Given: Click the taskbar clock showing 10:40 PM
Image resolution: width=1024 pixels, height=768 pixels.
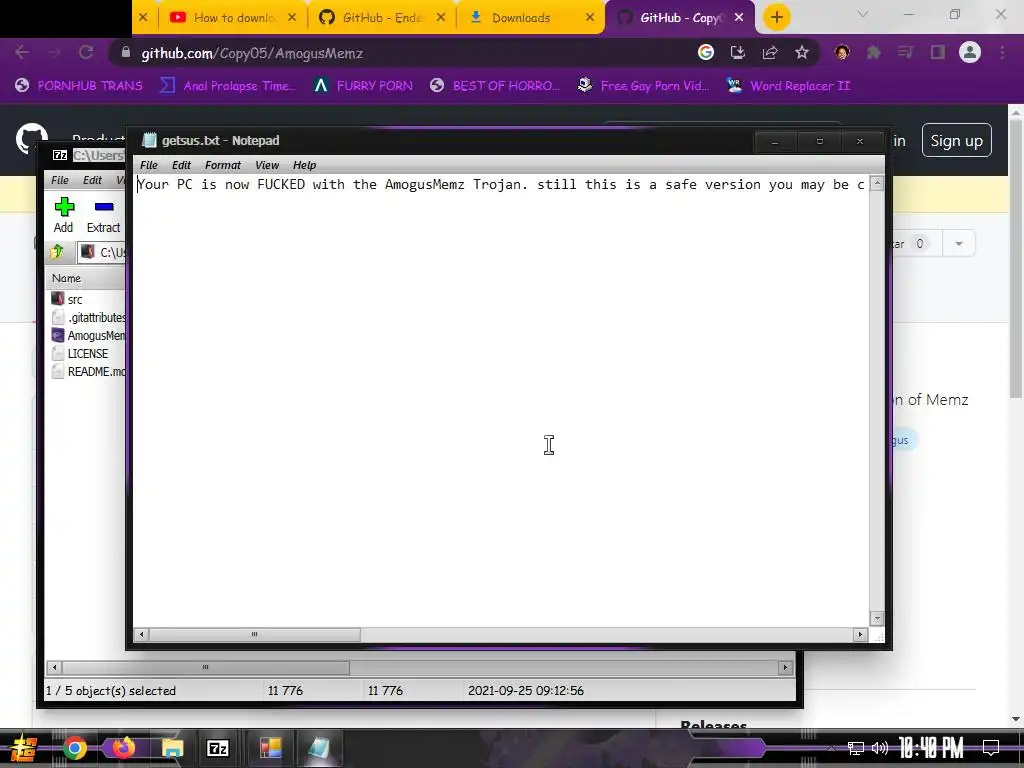Looking at the screenshot, I should (x=931, y=748).
